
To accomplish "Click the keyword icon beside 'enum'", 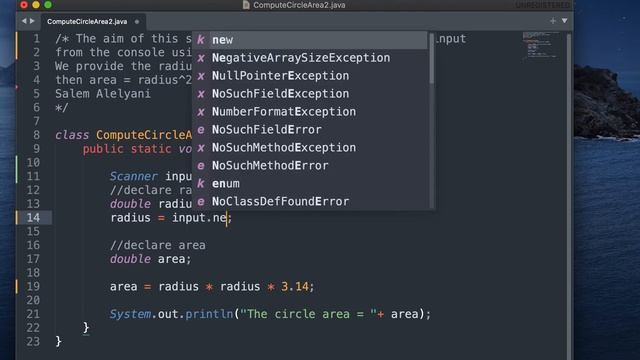I will 201,184.
